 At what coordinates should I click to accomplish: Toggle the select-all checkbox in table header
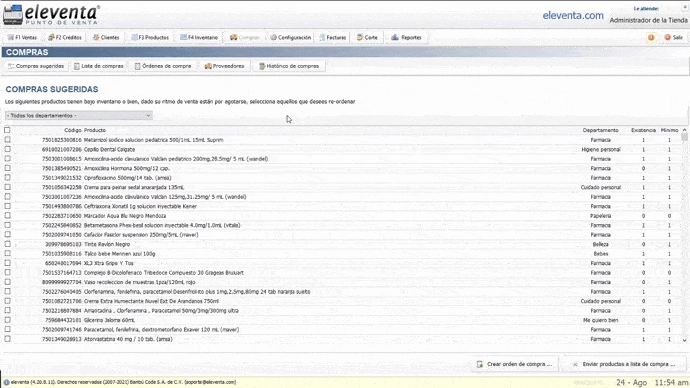(7, 130)
